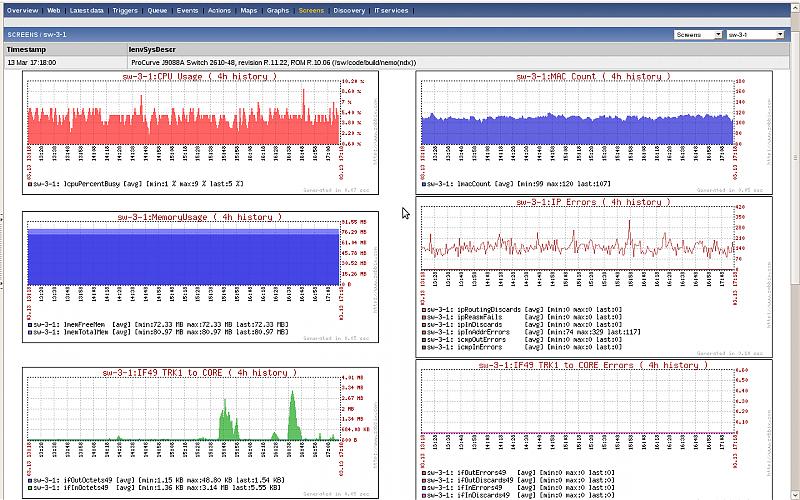Click the Timestamp column header
This screenshot has height=500, width=800.
click(x=26, y=48)
